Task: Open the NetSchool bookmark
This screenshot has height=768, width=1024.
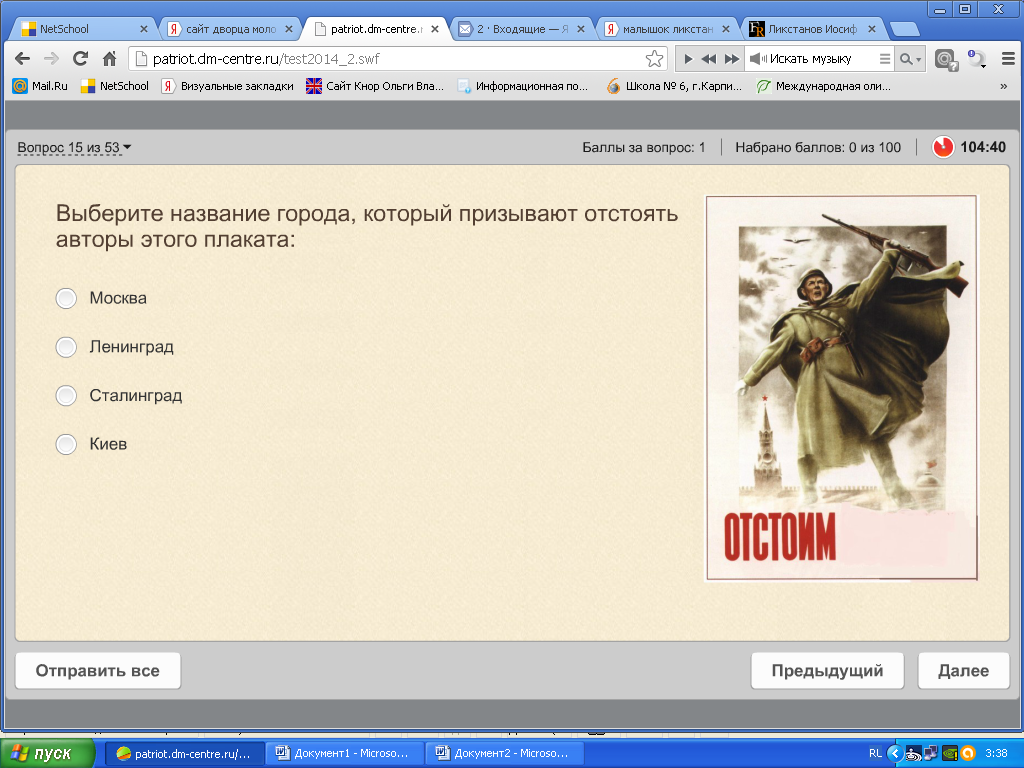Action: coord(115,86)
